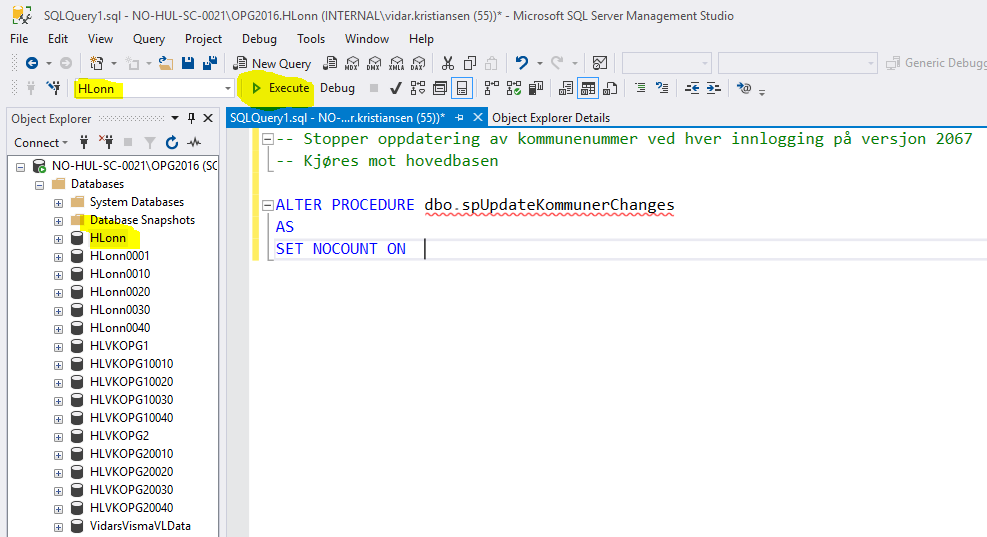
Task: Click the Object Explorer refresh icon
Action: (172, 142)
